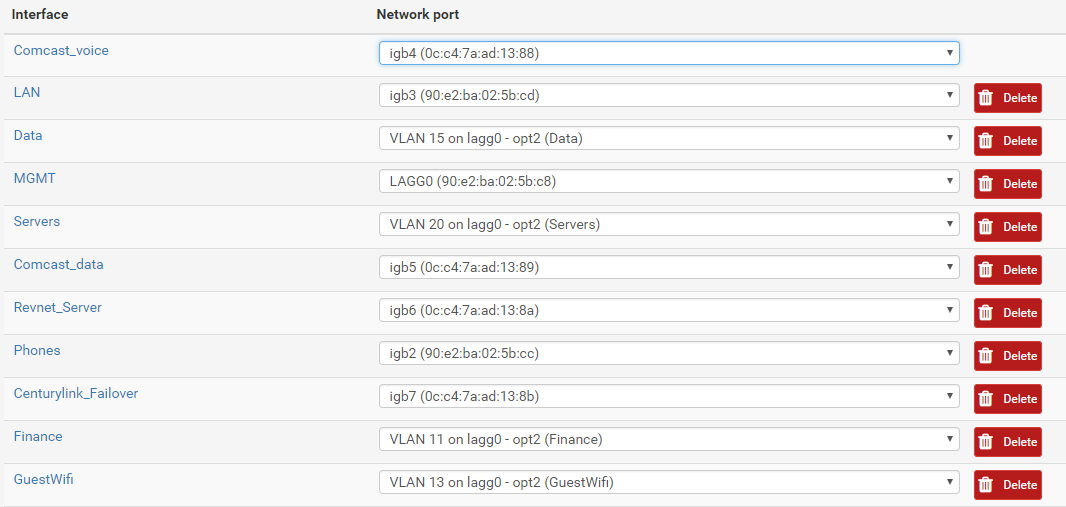Click trash icon for GuestWifi interface
Screen dimensions: 1066x507
coord(986,485)
